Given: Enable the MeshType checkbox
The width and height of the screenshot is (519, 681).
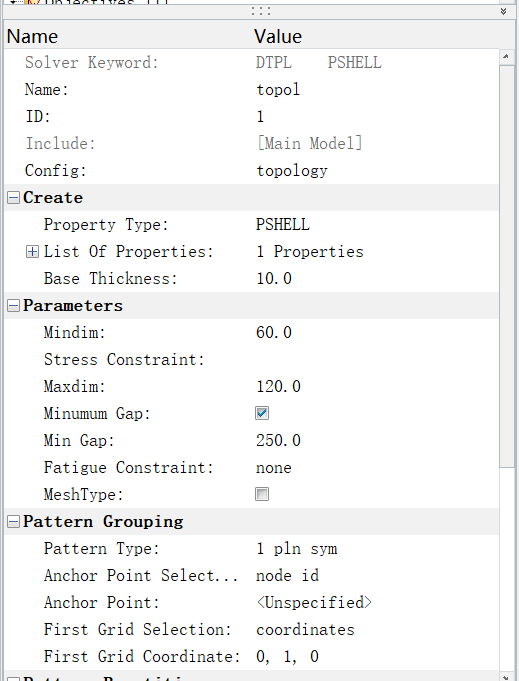Looking at the screenshot, I should (x=262, y=494).
